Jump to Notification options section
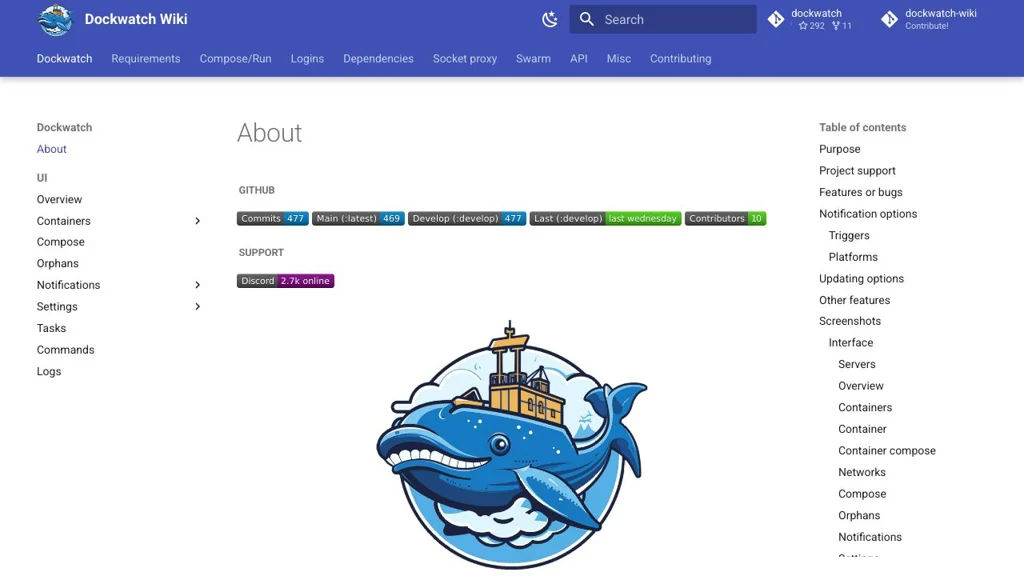Image resolution: width=1024 pixels, height=576 pixels. click(868, 214)
